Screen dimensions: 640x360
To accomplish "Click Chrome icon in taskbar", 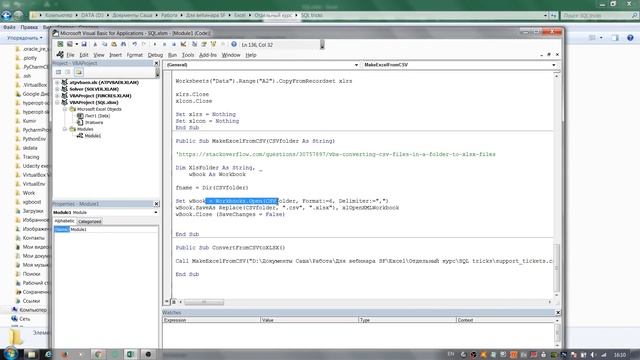I will click(x=98, y=354).
